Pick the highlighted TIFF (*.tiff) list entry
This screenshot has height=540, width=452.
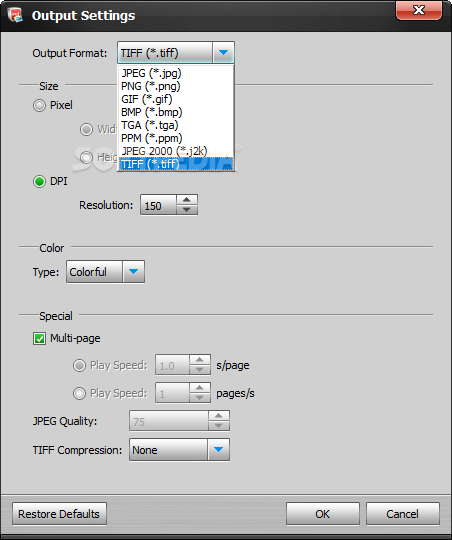[176, 164]
